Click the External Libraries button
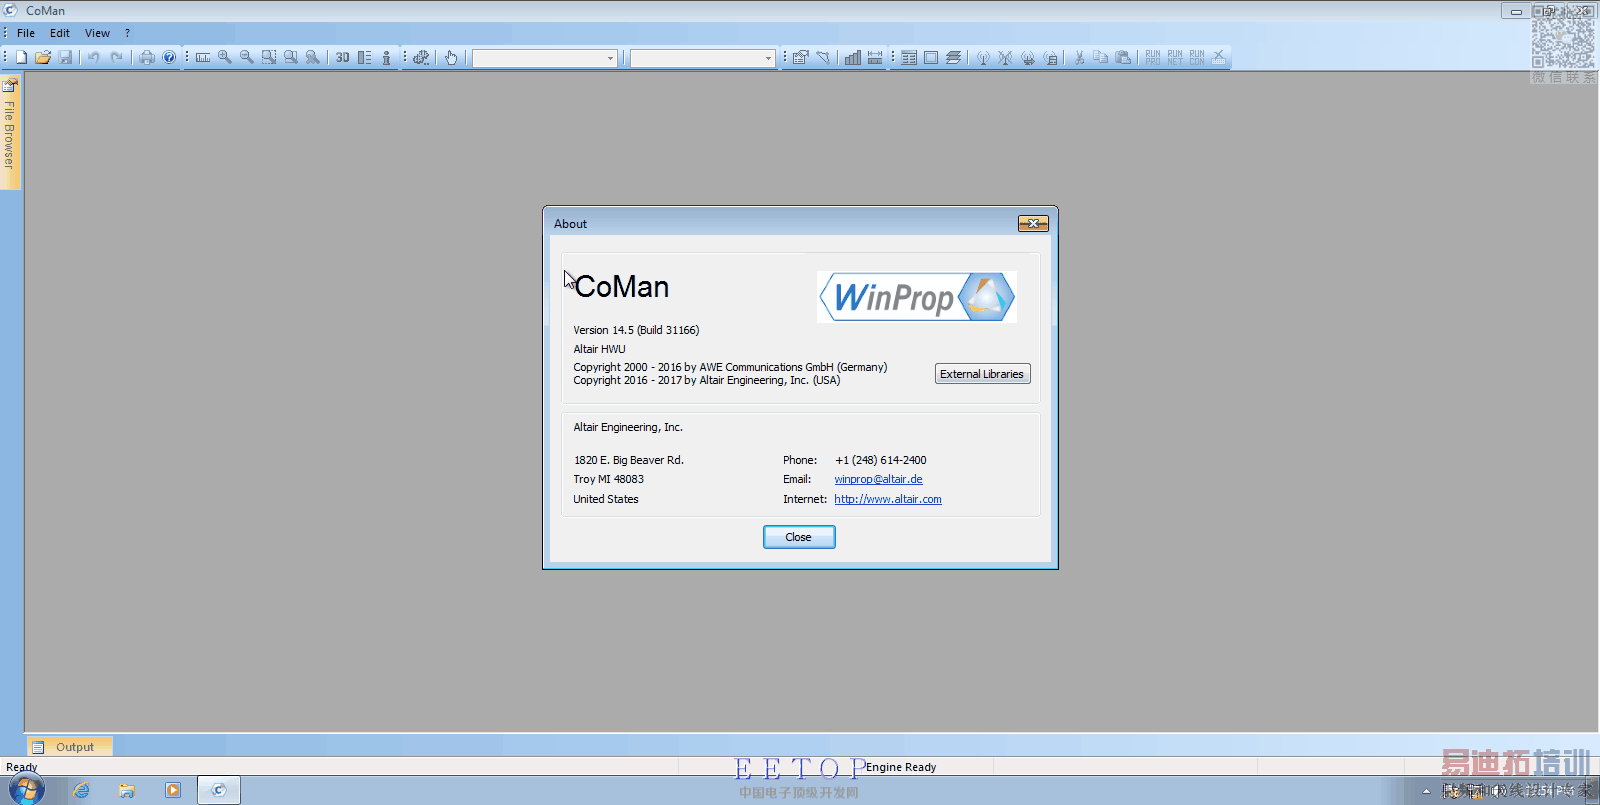 point(982,374)
